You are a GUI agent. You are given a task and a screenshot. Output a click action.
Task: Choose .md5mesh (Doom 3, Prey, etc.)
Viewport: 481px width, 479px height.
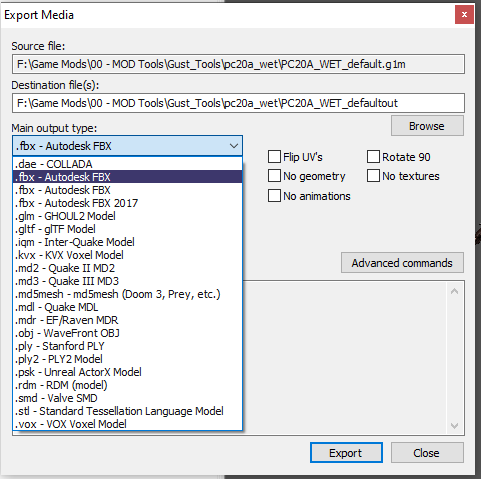(127, 294)
